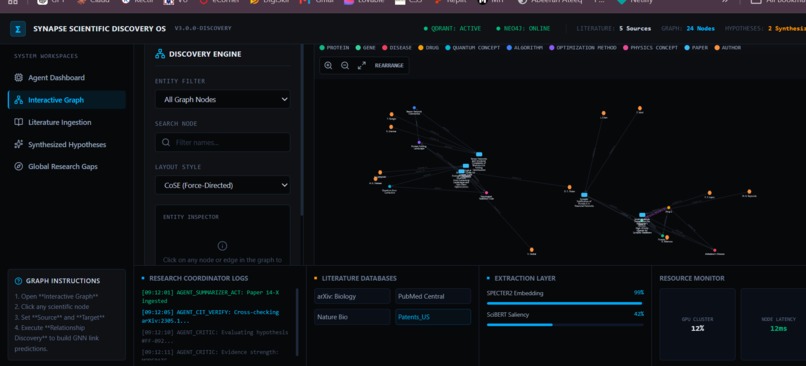806x366 pixels.
Task: Click the '5 Sources' literature count
Action: pyautogui.click(x=635, y=29)
